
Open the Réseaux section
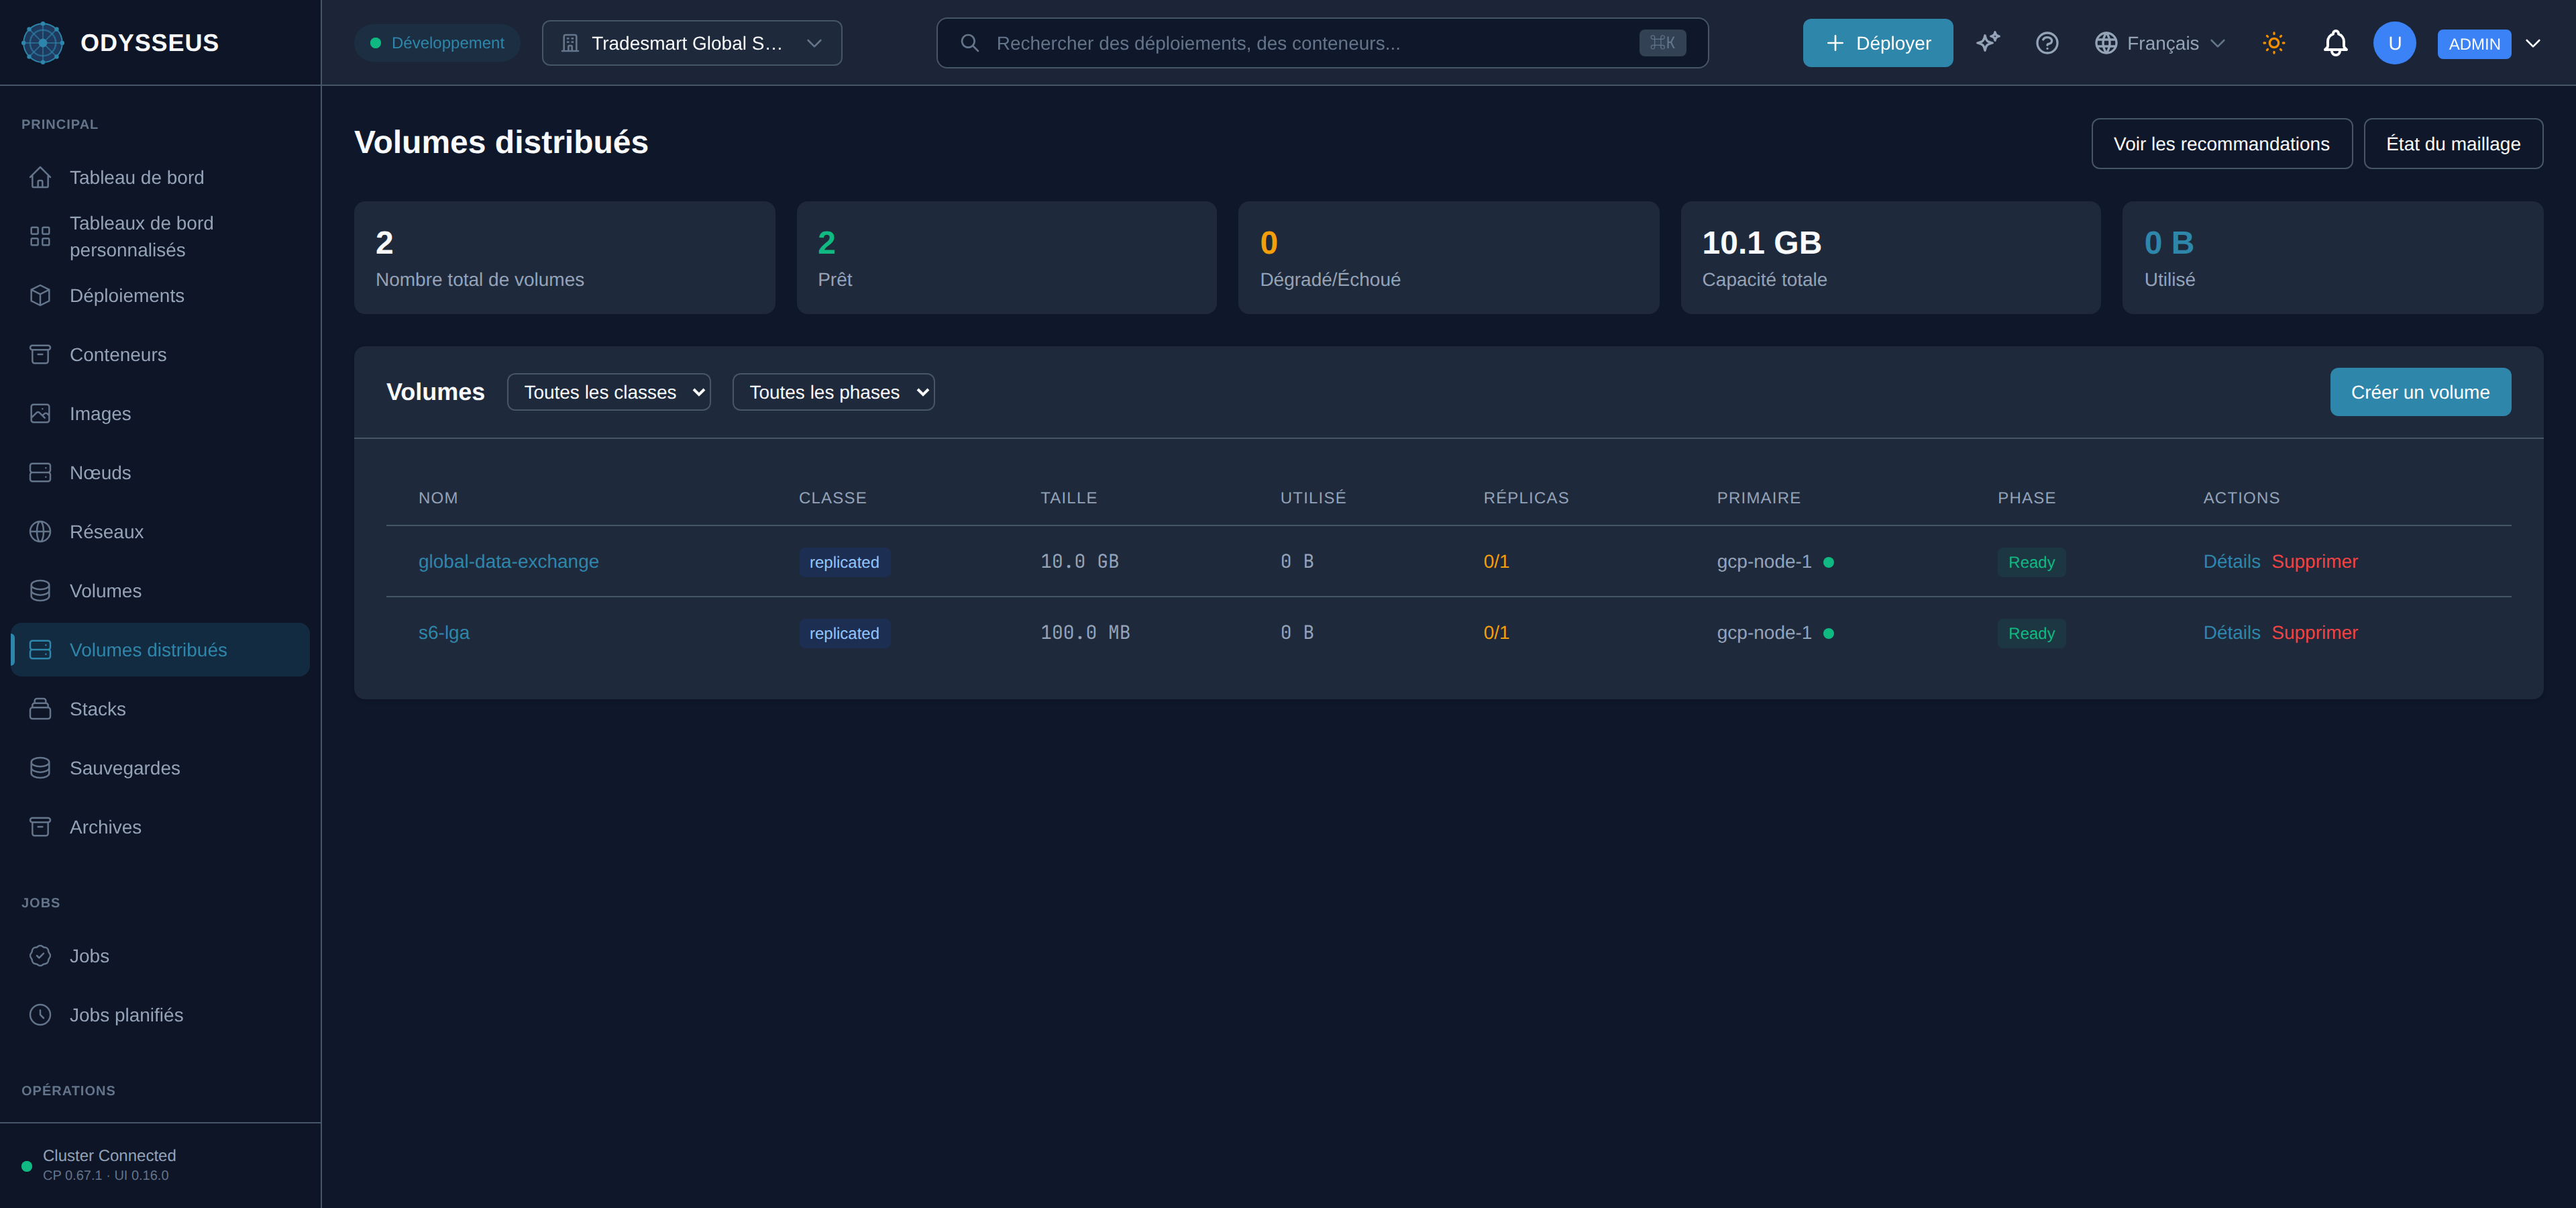click(x=160, y=531)
